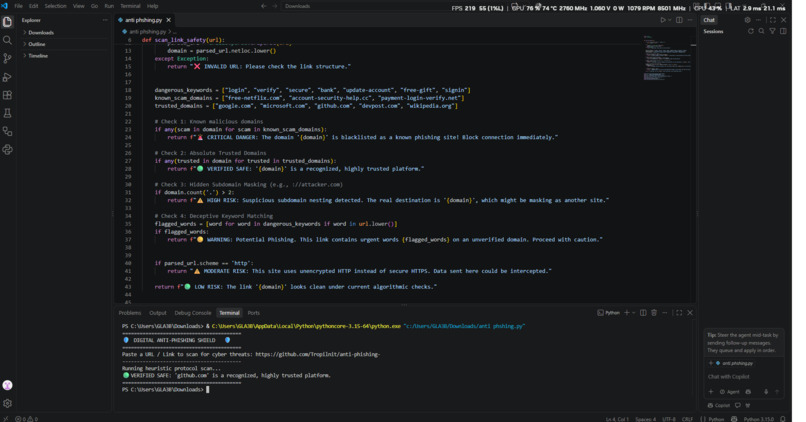Open the Go menu
806x422 pixels.
coord(95,6)
